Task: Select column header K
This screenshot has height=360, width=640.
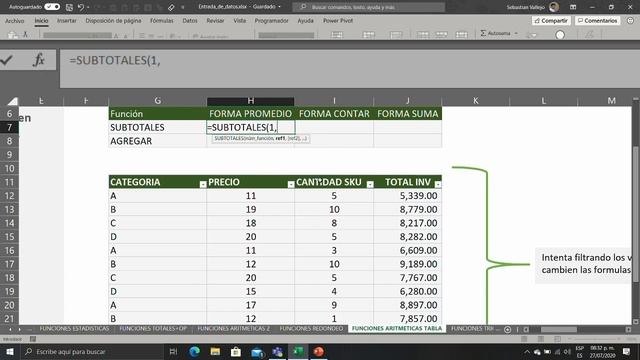Action: [x=476, y=100]
